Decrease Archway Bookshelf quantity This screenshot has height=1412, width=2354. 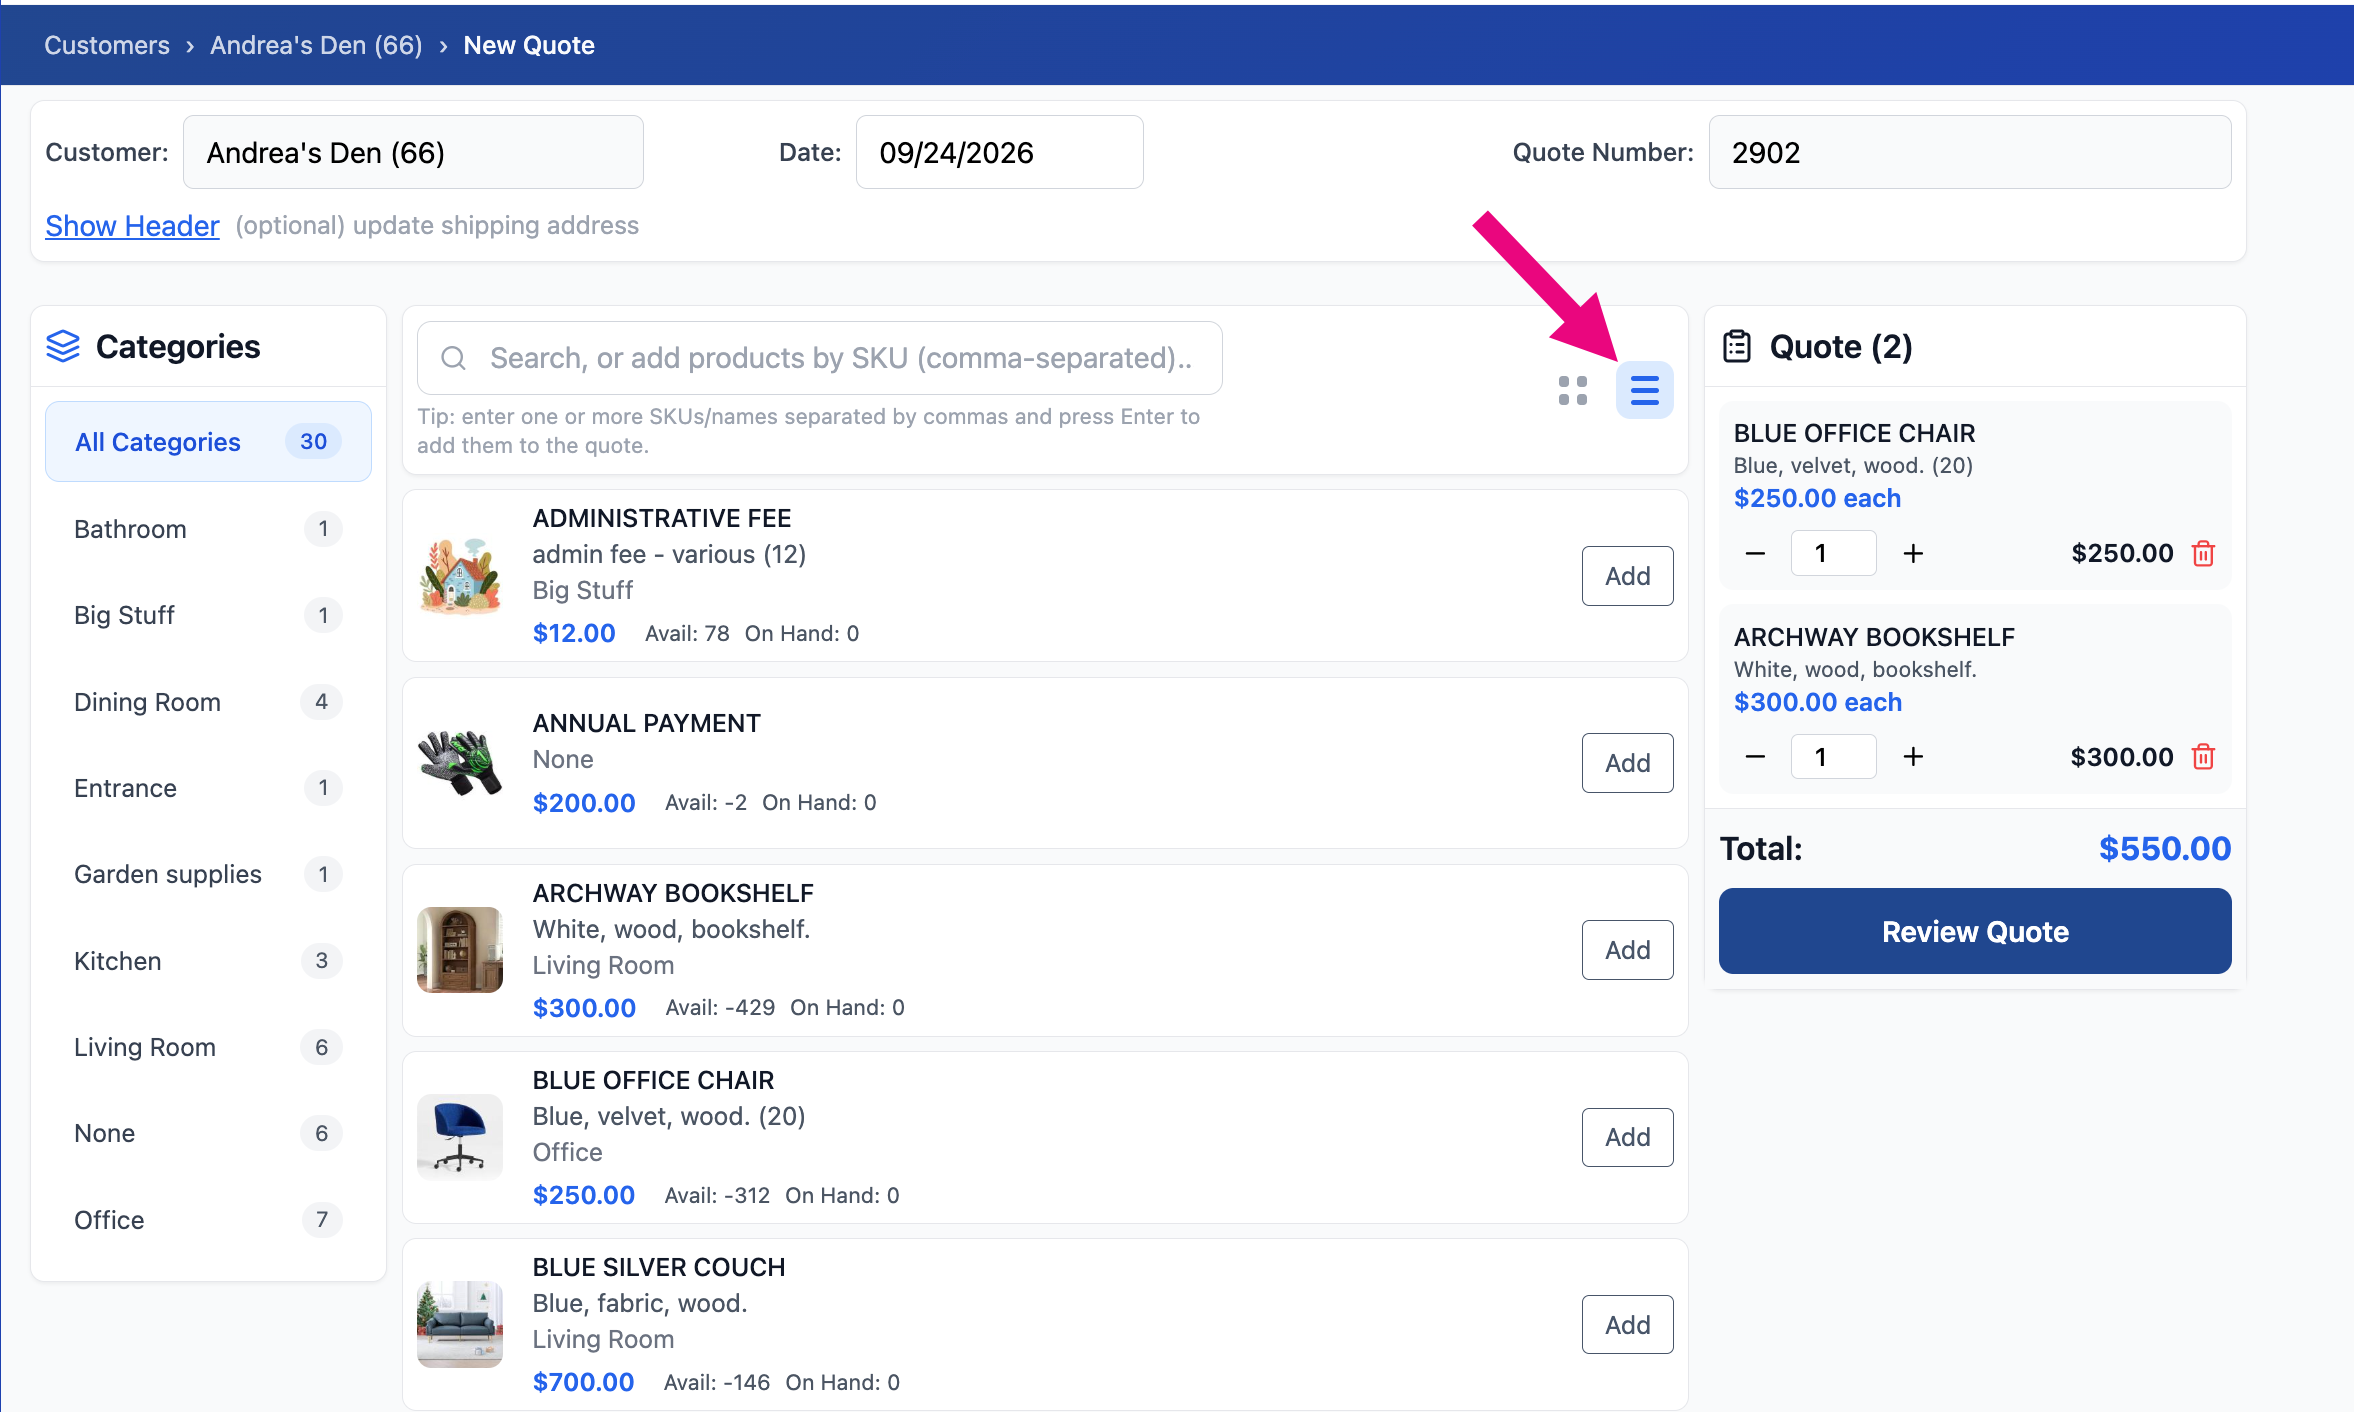tap(1755, 757)
